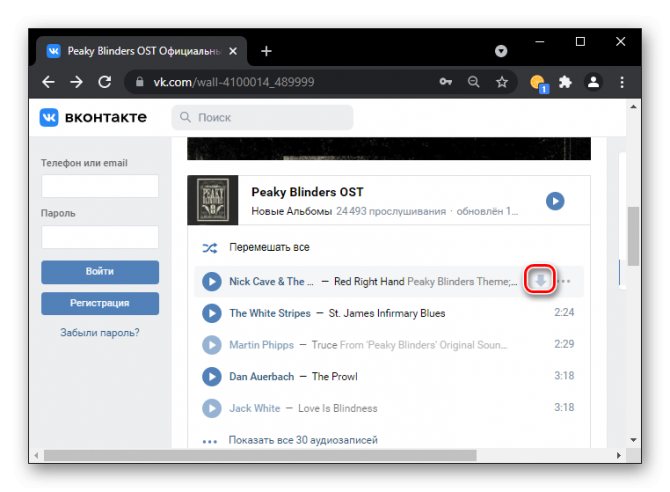Go back in browser history
Image resolution: width=670 pixels, height=492 pixels.
click(x=48, y=82)
